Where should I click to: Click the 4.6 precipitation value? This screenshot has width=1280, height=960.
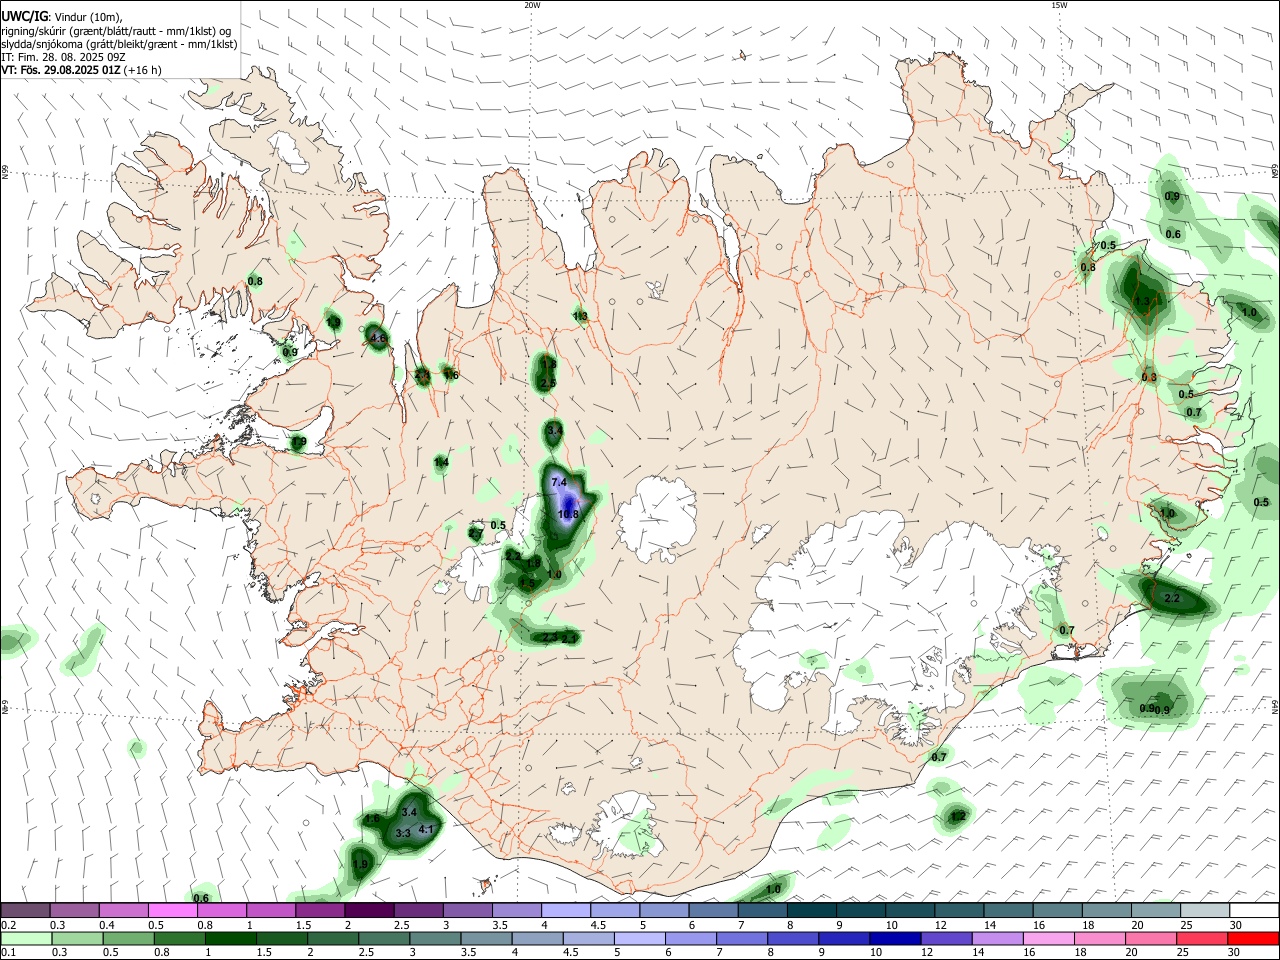point(377,339)
